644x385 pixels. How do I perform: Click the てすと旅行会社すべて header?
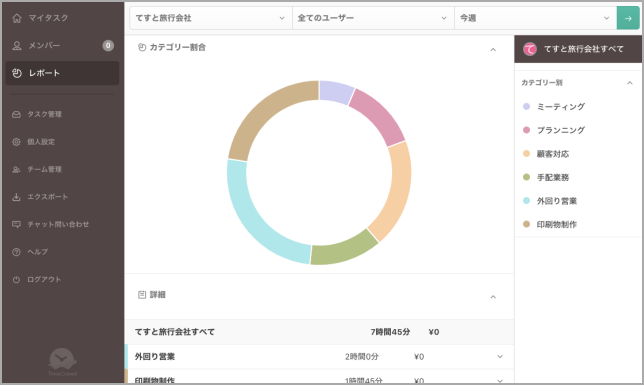(x=578, y=49)
